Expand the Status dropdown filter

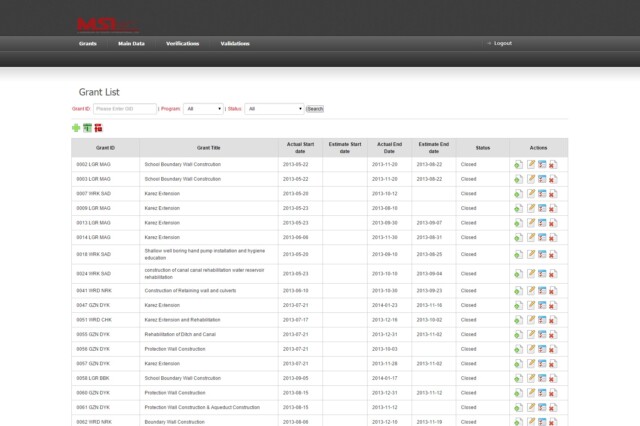pyautogui.click(x=273, y=108)
